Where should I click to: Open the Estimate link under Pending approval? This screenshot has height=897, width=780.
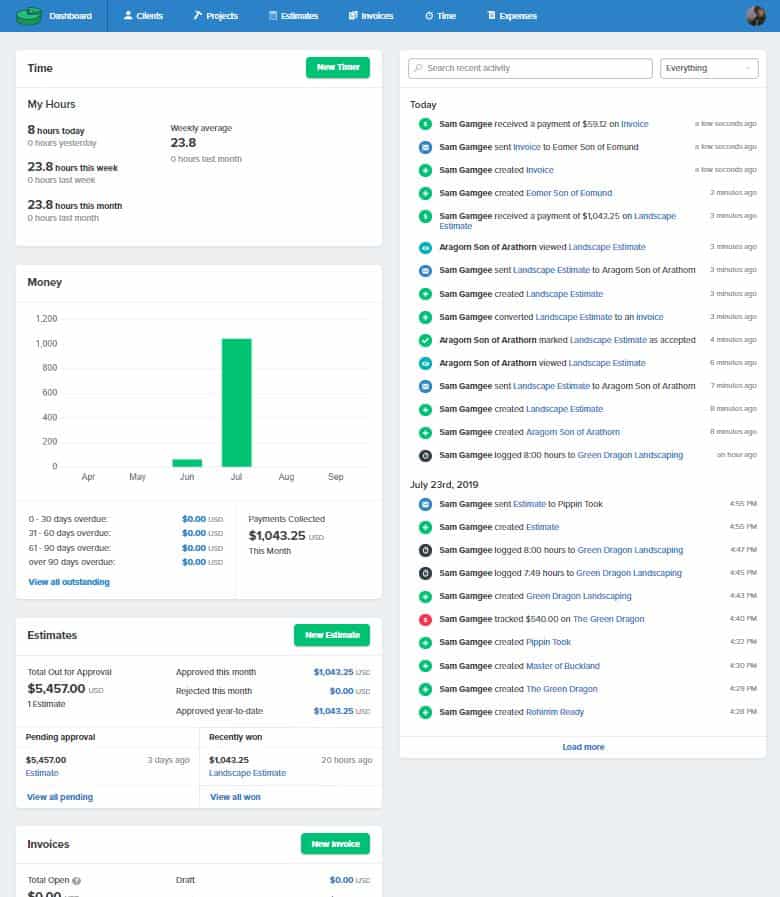42,773
